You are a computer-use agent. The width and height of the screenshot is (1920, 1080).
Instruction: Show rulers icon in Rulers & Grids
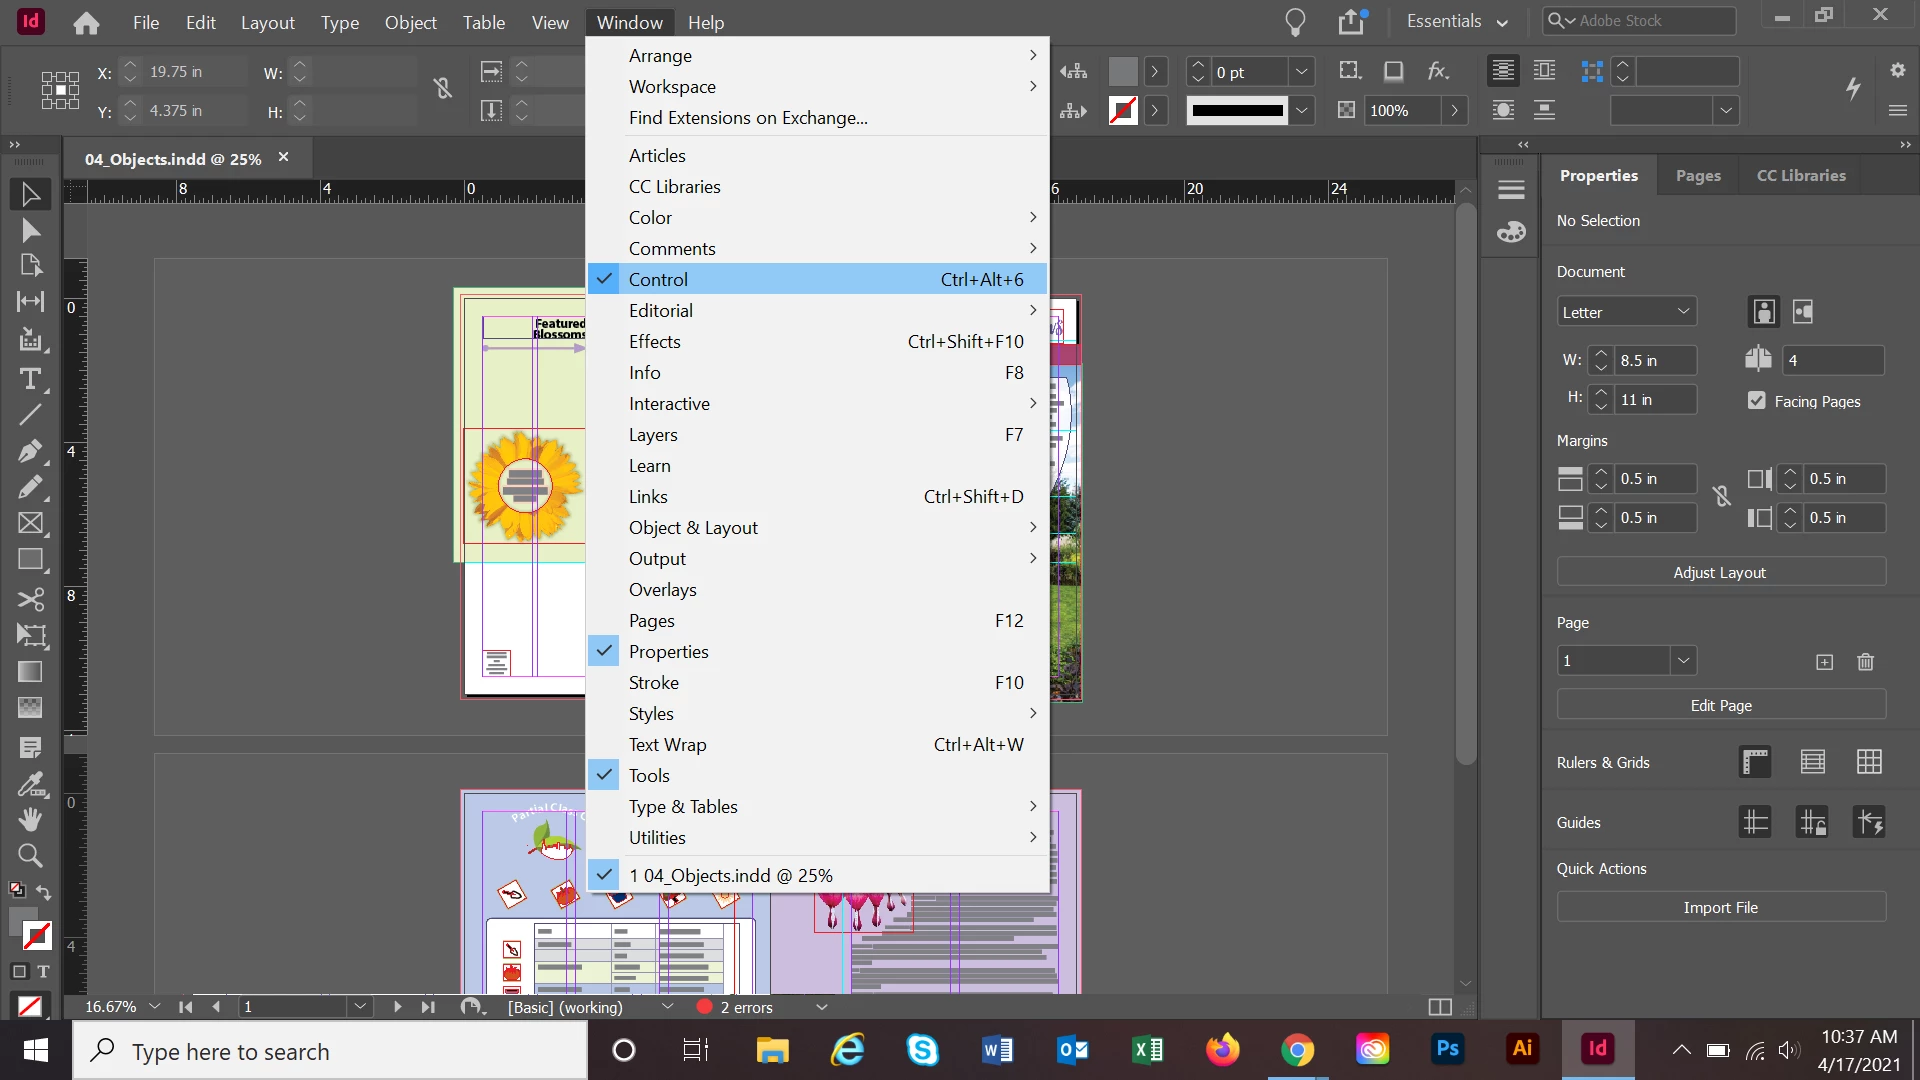[x=1755, y=762]
